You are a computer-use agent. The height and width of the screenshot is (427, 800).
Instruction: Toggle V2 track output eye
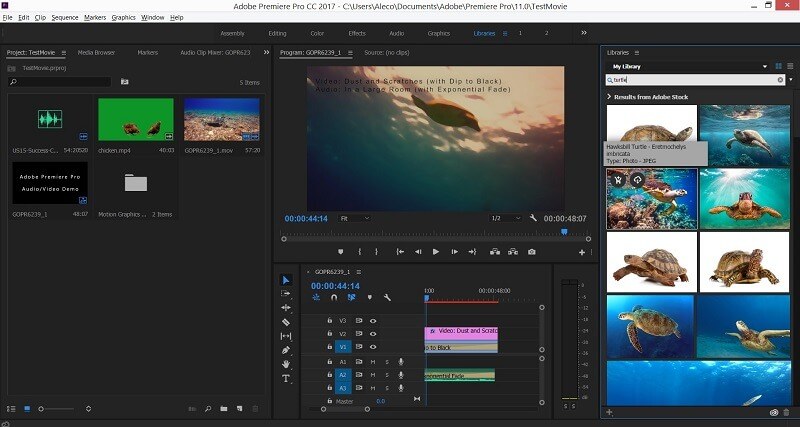(x=373, y=334)
